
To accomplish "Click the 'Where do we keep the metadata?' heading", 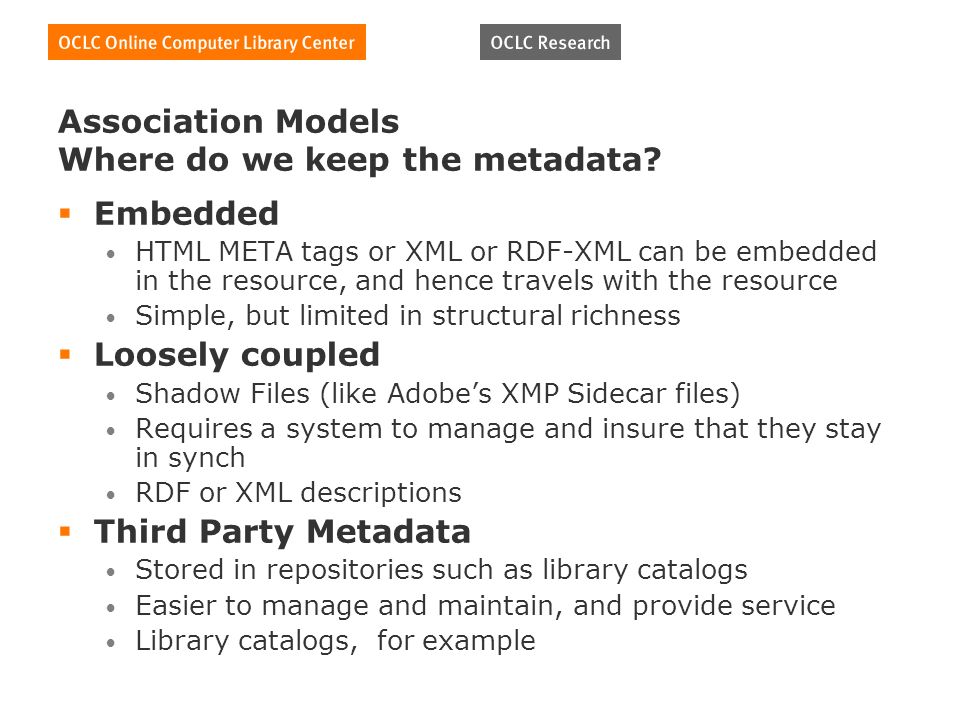I will coord(360,160).
